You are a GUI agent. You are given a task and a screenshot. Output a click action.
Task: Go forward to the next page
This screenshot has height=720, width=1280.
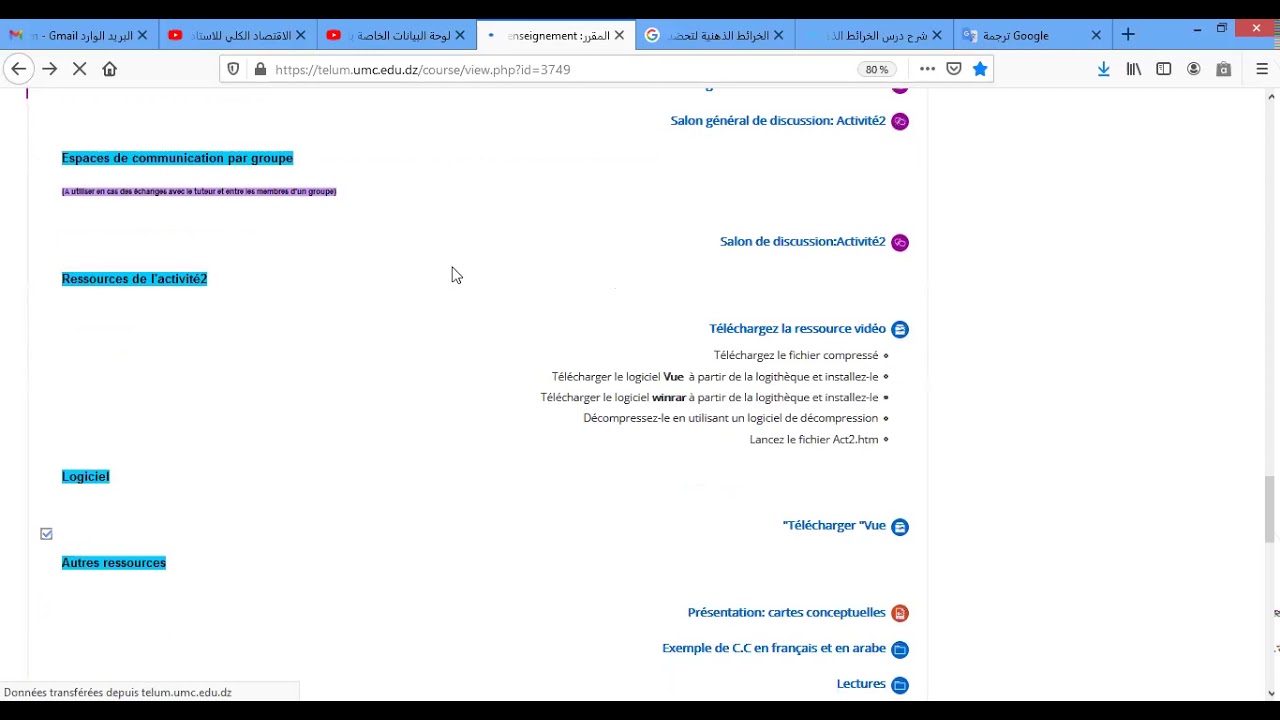[49, 69]
